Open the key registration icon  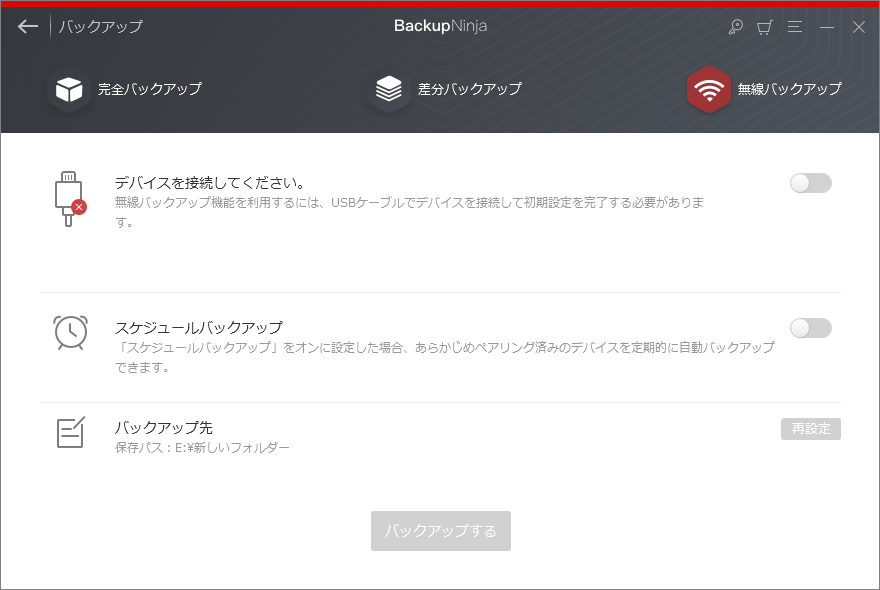pyautogui.click(x=735, y=26)
